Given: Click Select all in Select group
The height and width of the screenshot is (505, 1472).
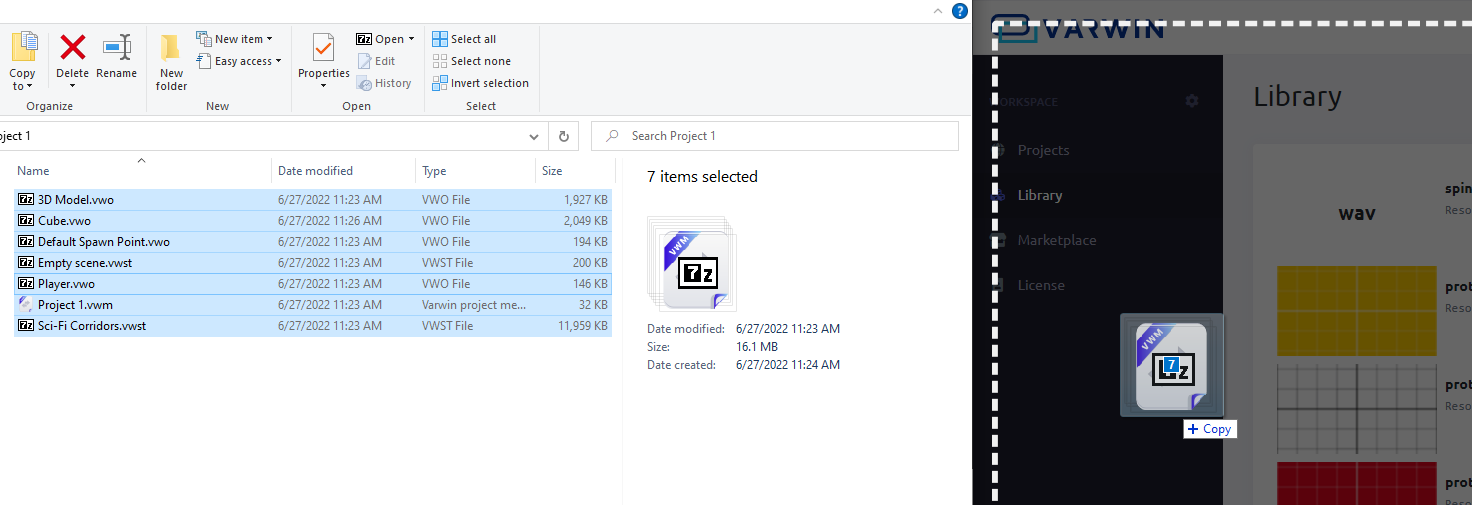Looking at the screenshot, I should [x=464, y=39].
